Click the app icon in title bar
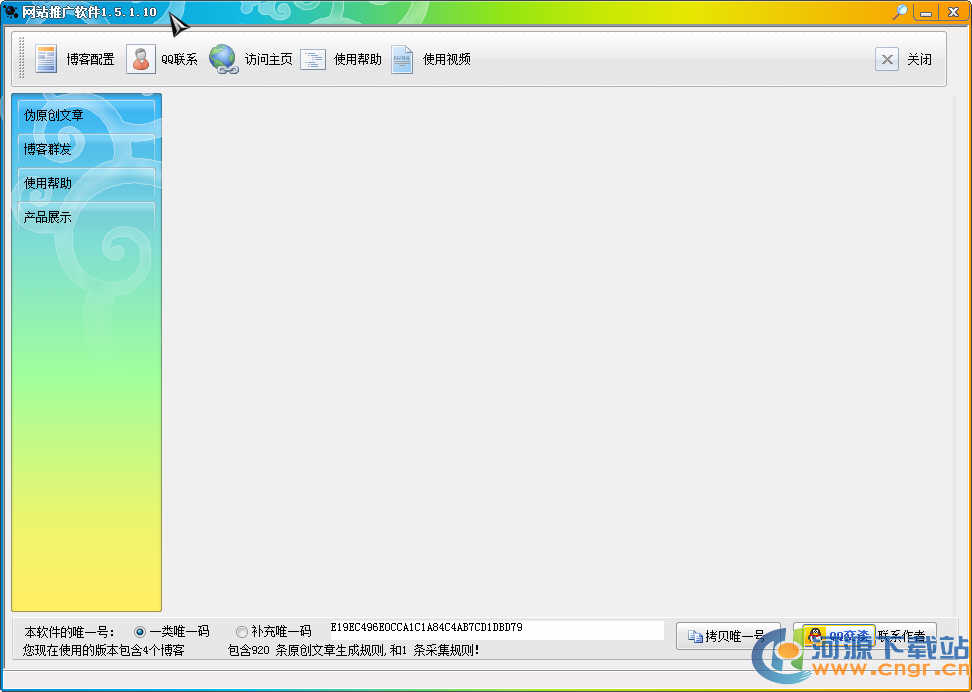 [x=11, y=12]
